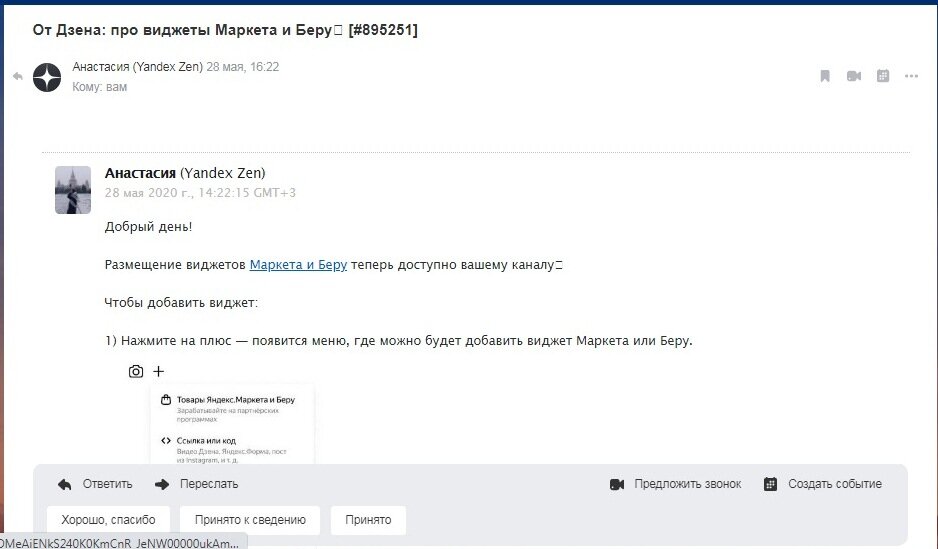The image size is (938, 549).
Task: Choose the quick reply Хорошо, спасибо
Action: [108, 520]
